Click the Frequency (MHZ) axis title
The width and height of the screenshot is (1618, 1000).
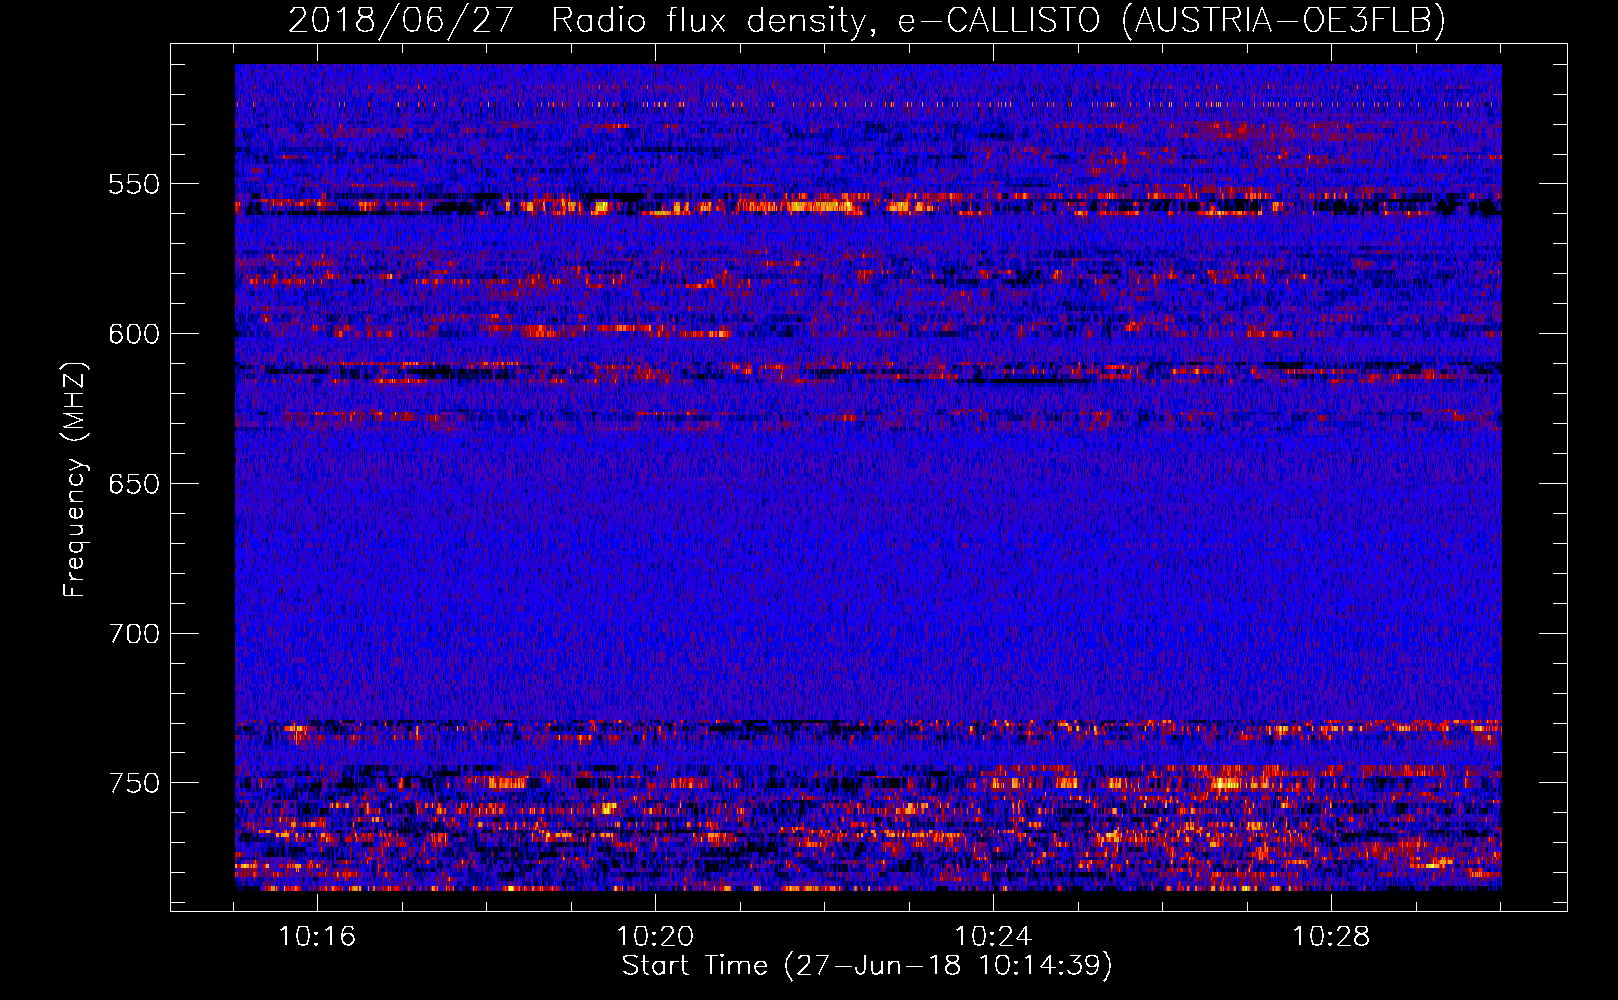point(75,479)
